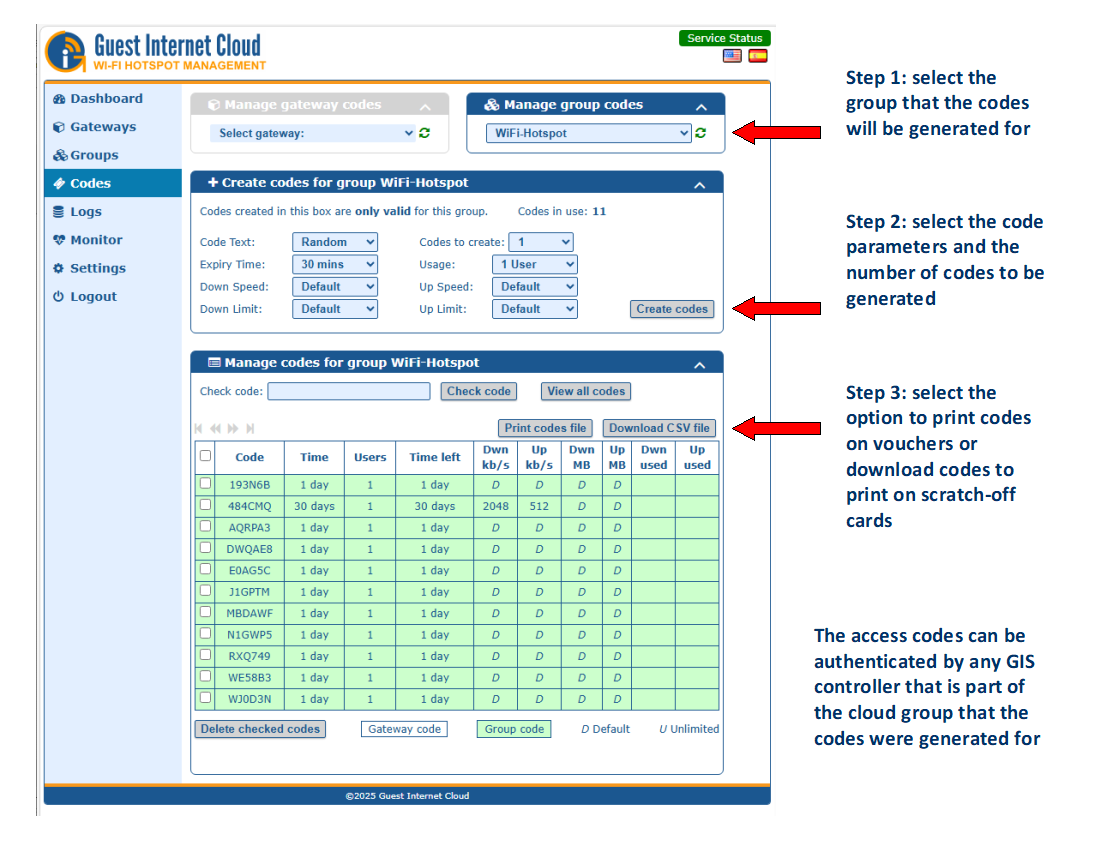
Task: Click the Create codes button
Action: tap(672, 309)
